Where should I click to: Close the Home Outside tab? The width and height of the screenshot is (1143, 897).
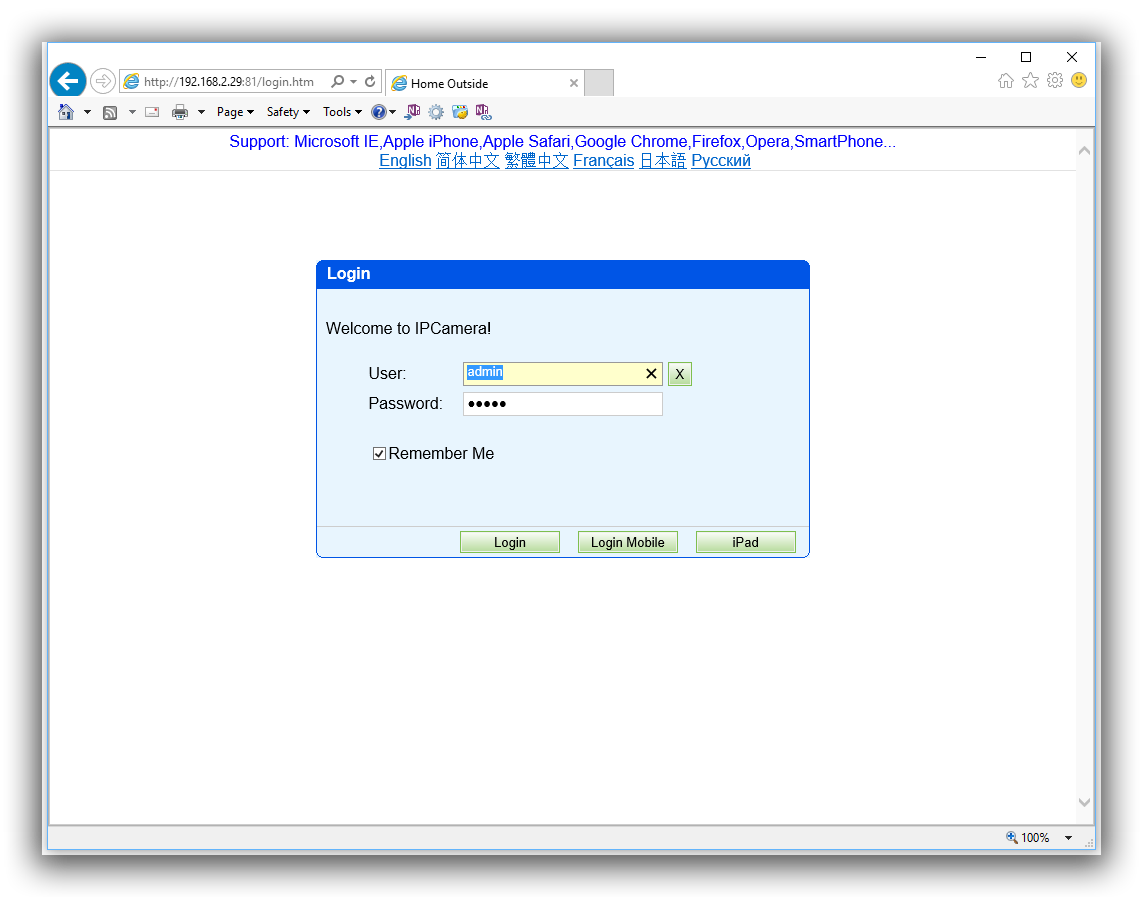point(574,83)
